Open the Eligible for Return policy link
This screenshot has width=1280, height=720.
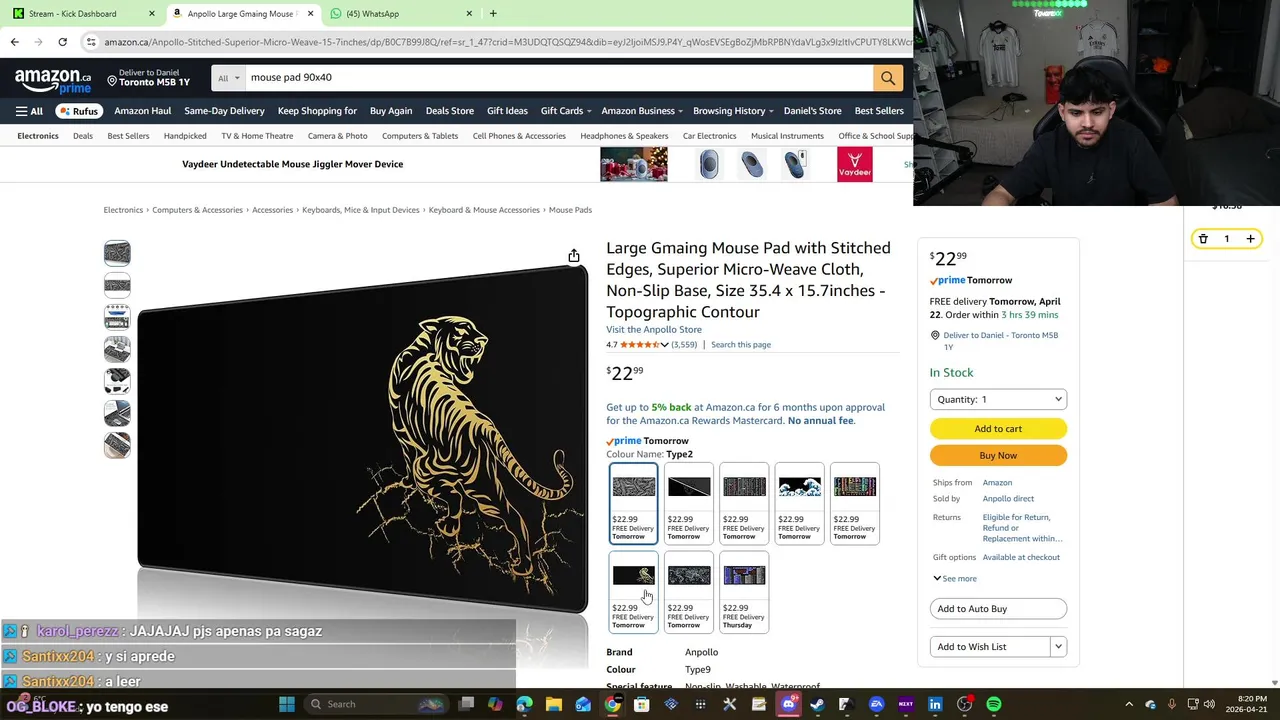coord(1022,528)
